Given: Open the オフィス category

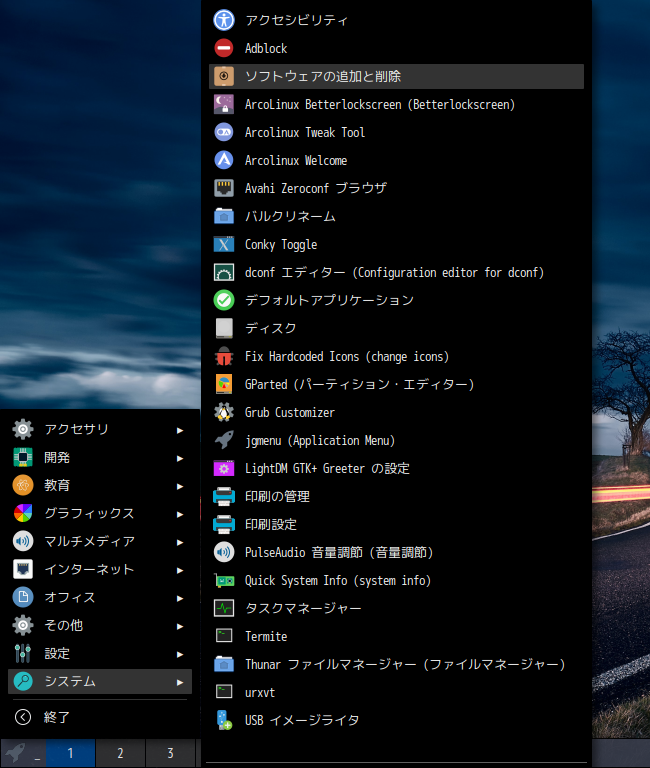Looking at the screenshot, I should click(x=100, y=597).
